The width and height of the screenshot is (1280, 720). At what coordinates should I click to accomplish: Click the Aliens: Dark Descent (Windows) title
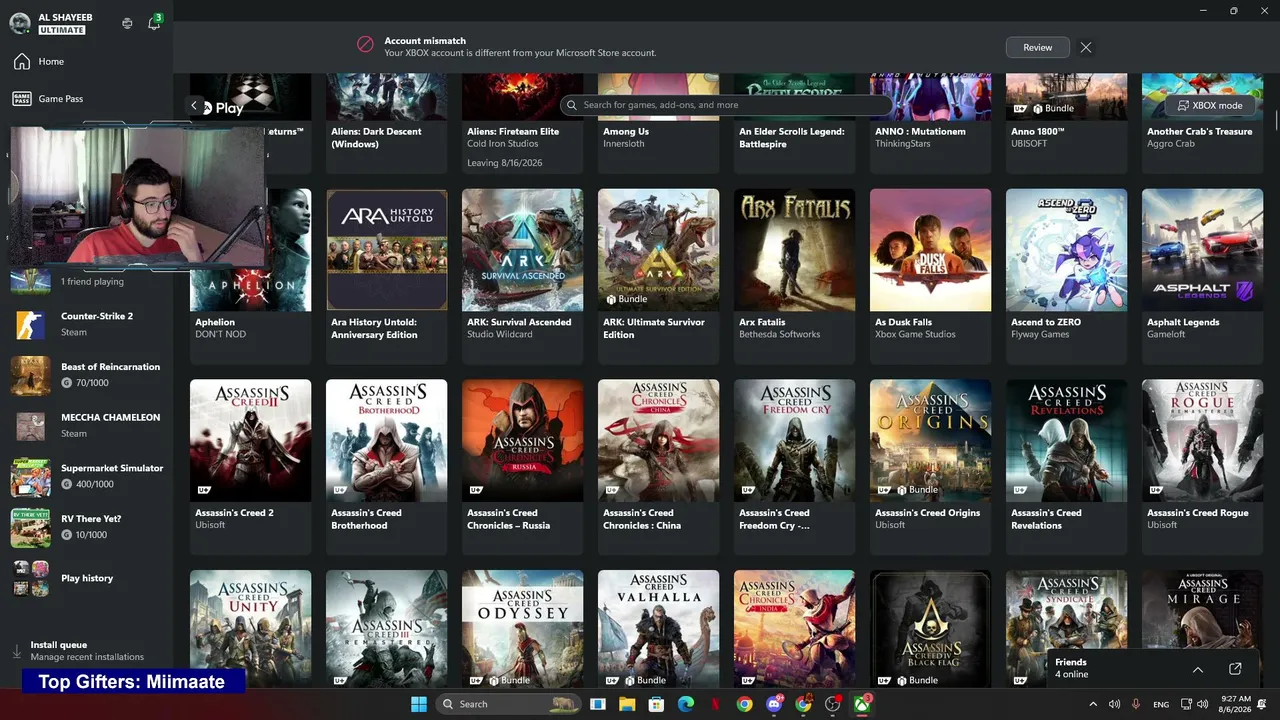tap(376, 138)
